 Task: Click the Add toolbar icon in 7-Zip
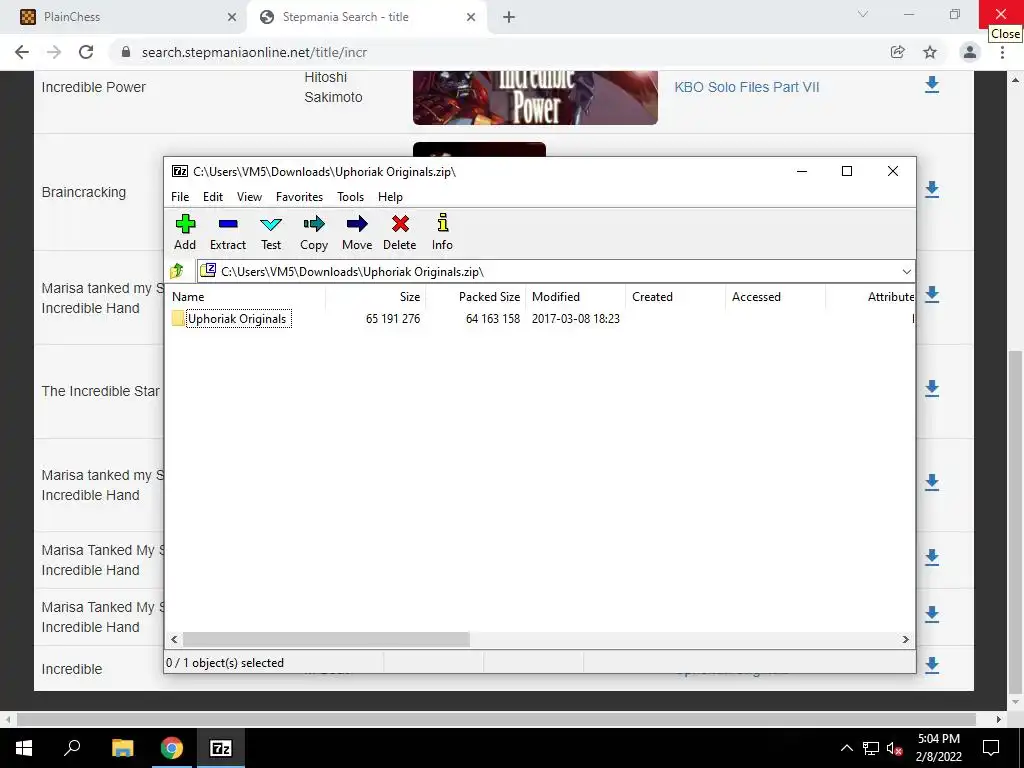click(185, 232)
